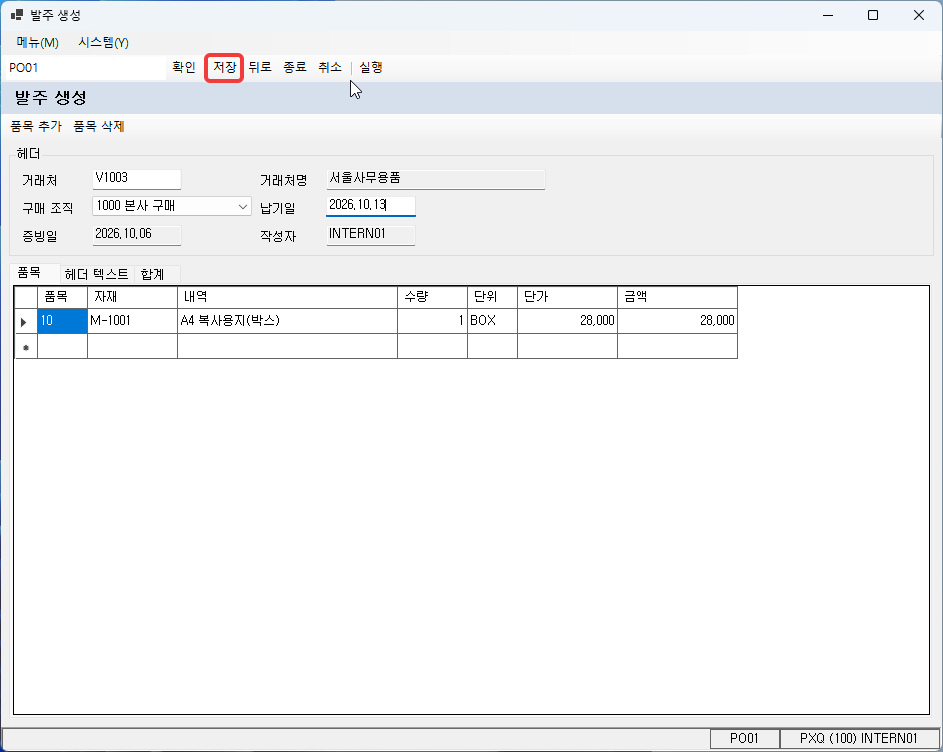Click the empty 자재 cell in new row
This screenshot has width=943, height=752.
click(x=132, y=347)
